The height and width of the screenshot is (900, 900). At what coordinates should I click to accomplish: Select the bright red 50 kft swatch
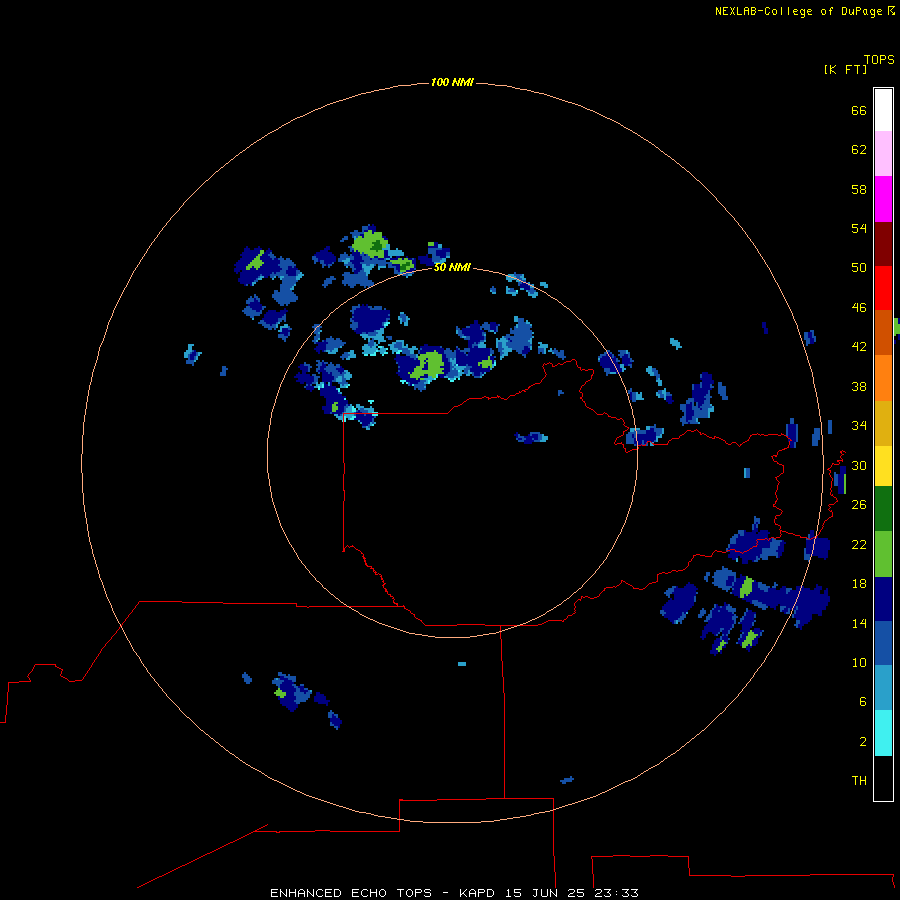(883, 288)
